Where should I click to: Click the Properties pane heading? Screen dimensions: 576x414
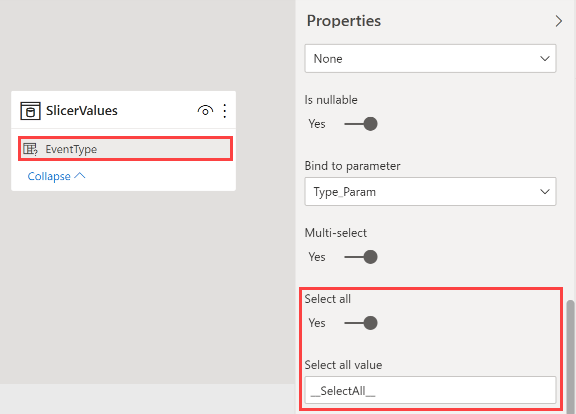click(344, 21)
